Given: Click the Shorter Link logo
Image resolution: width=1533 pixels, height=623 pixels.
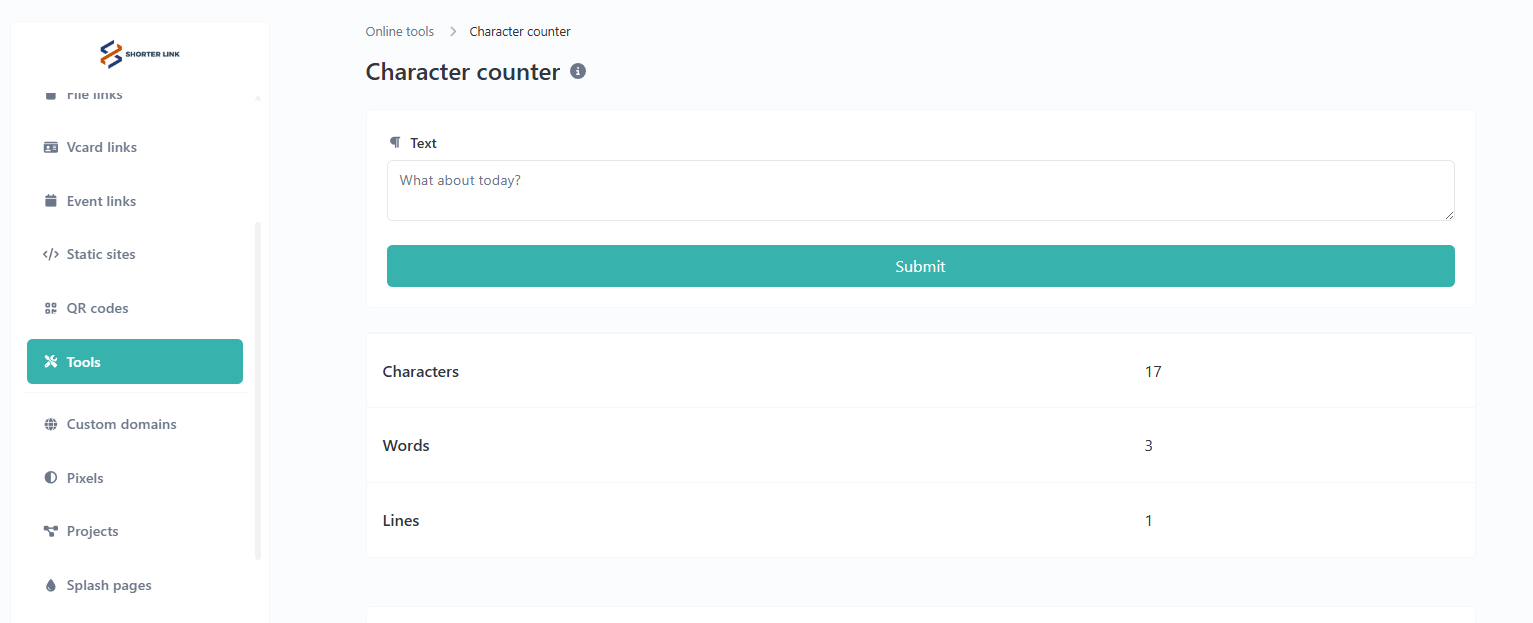Looking at the screenshot, I should 140,54.
